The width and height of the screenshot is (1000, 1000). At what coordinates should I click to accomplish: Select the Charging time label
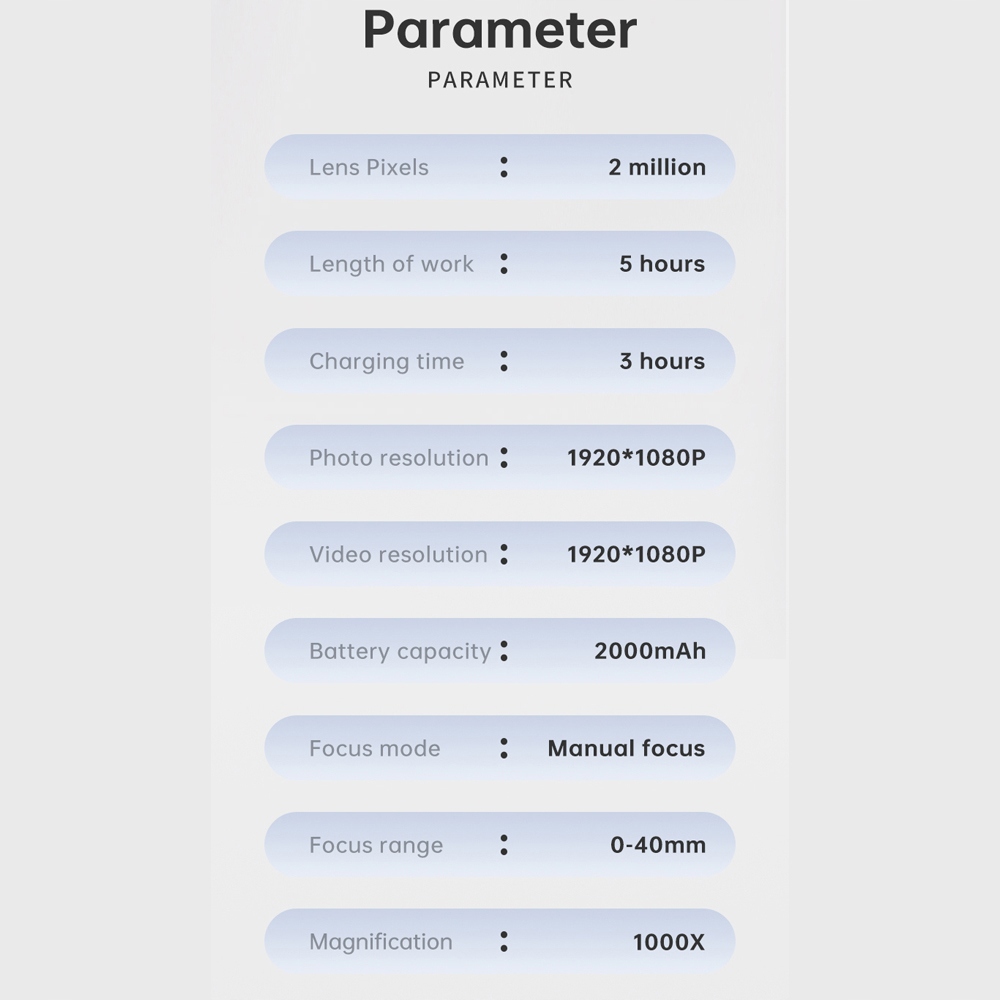pyautogui.click(x=386, y=361)
